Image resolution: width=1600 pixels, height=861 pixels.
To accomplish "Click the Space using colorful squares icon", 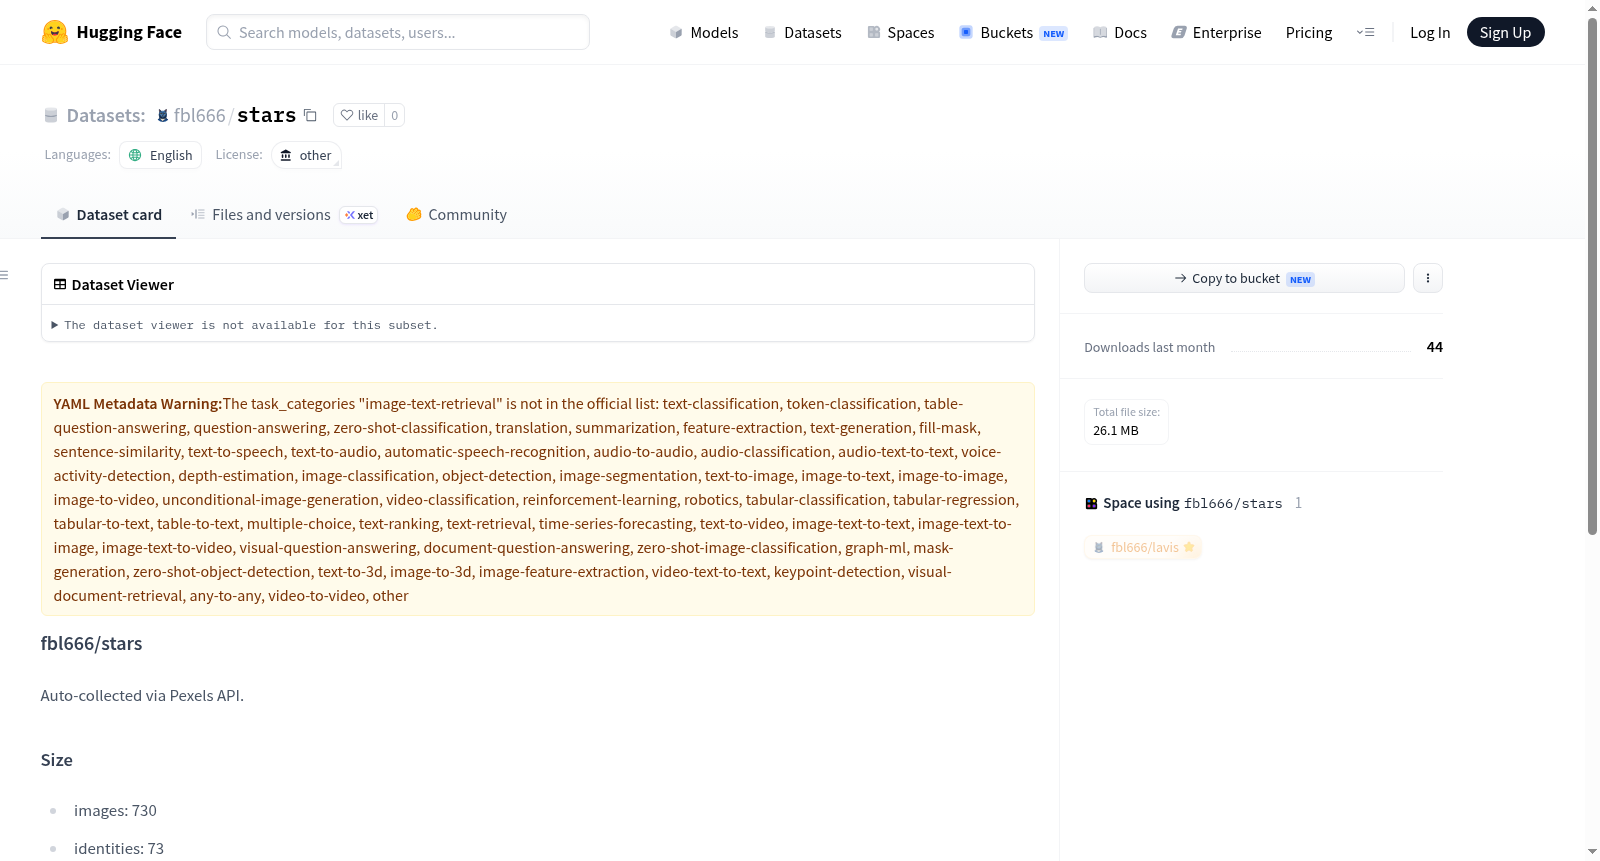I will click(1092, 503).
